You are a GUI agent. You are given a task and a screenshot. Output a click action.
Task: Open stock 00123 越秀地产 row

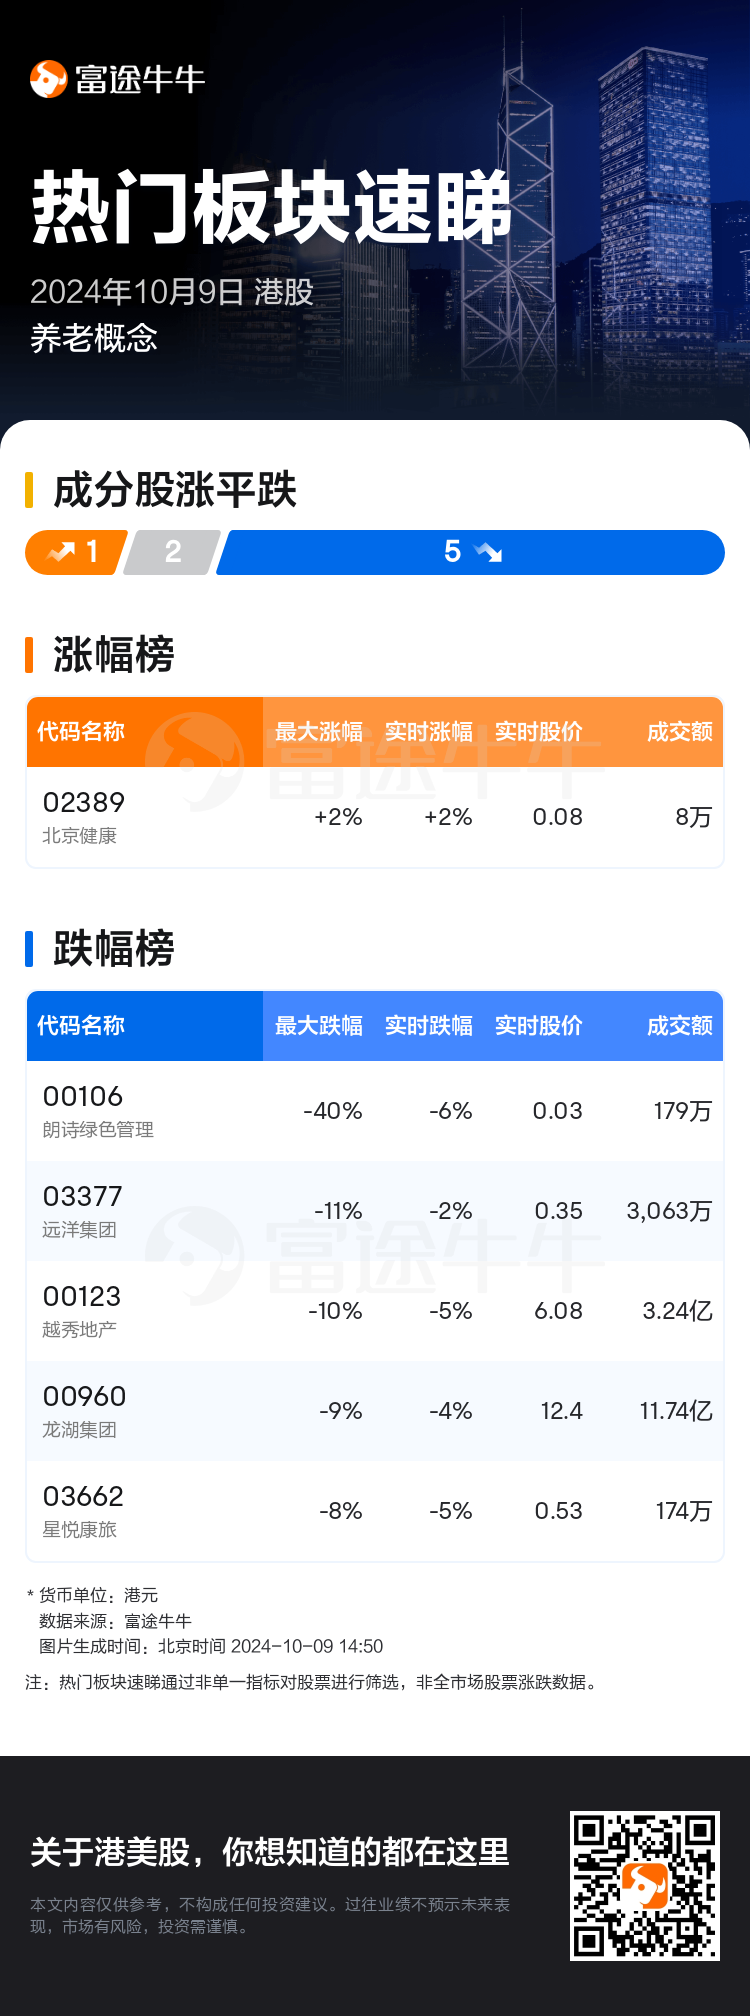click(375, 1311)
